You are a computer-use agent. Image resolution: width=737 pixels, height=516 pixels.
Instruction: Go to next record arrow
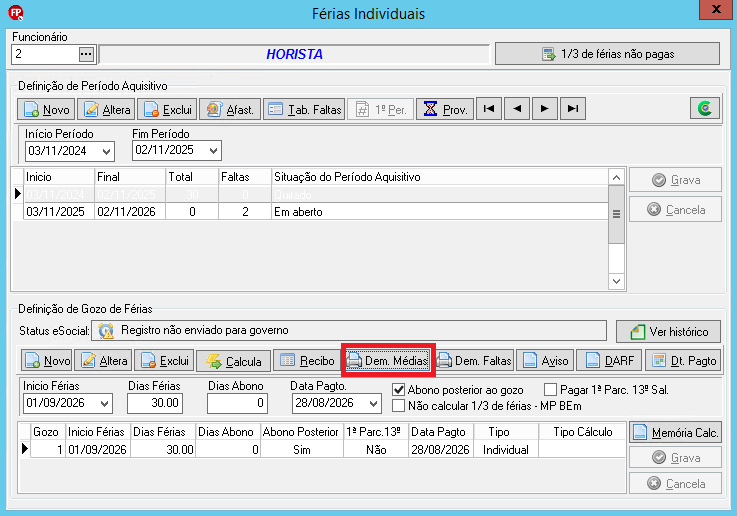coord(545,109)
